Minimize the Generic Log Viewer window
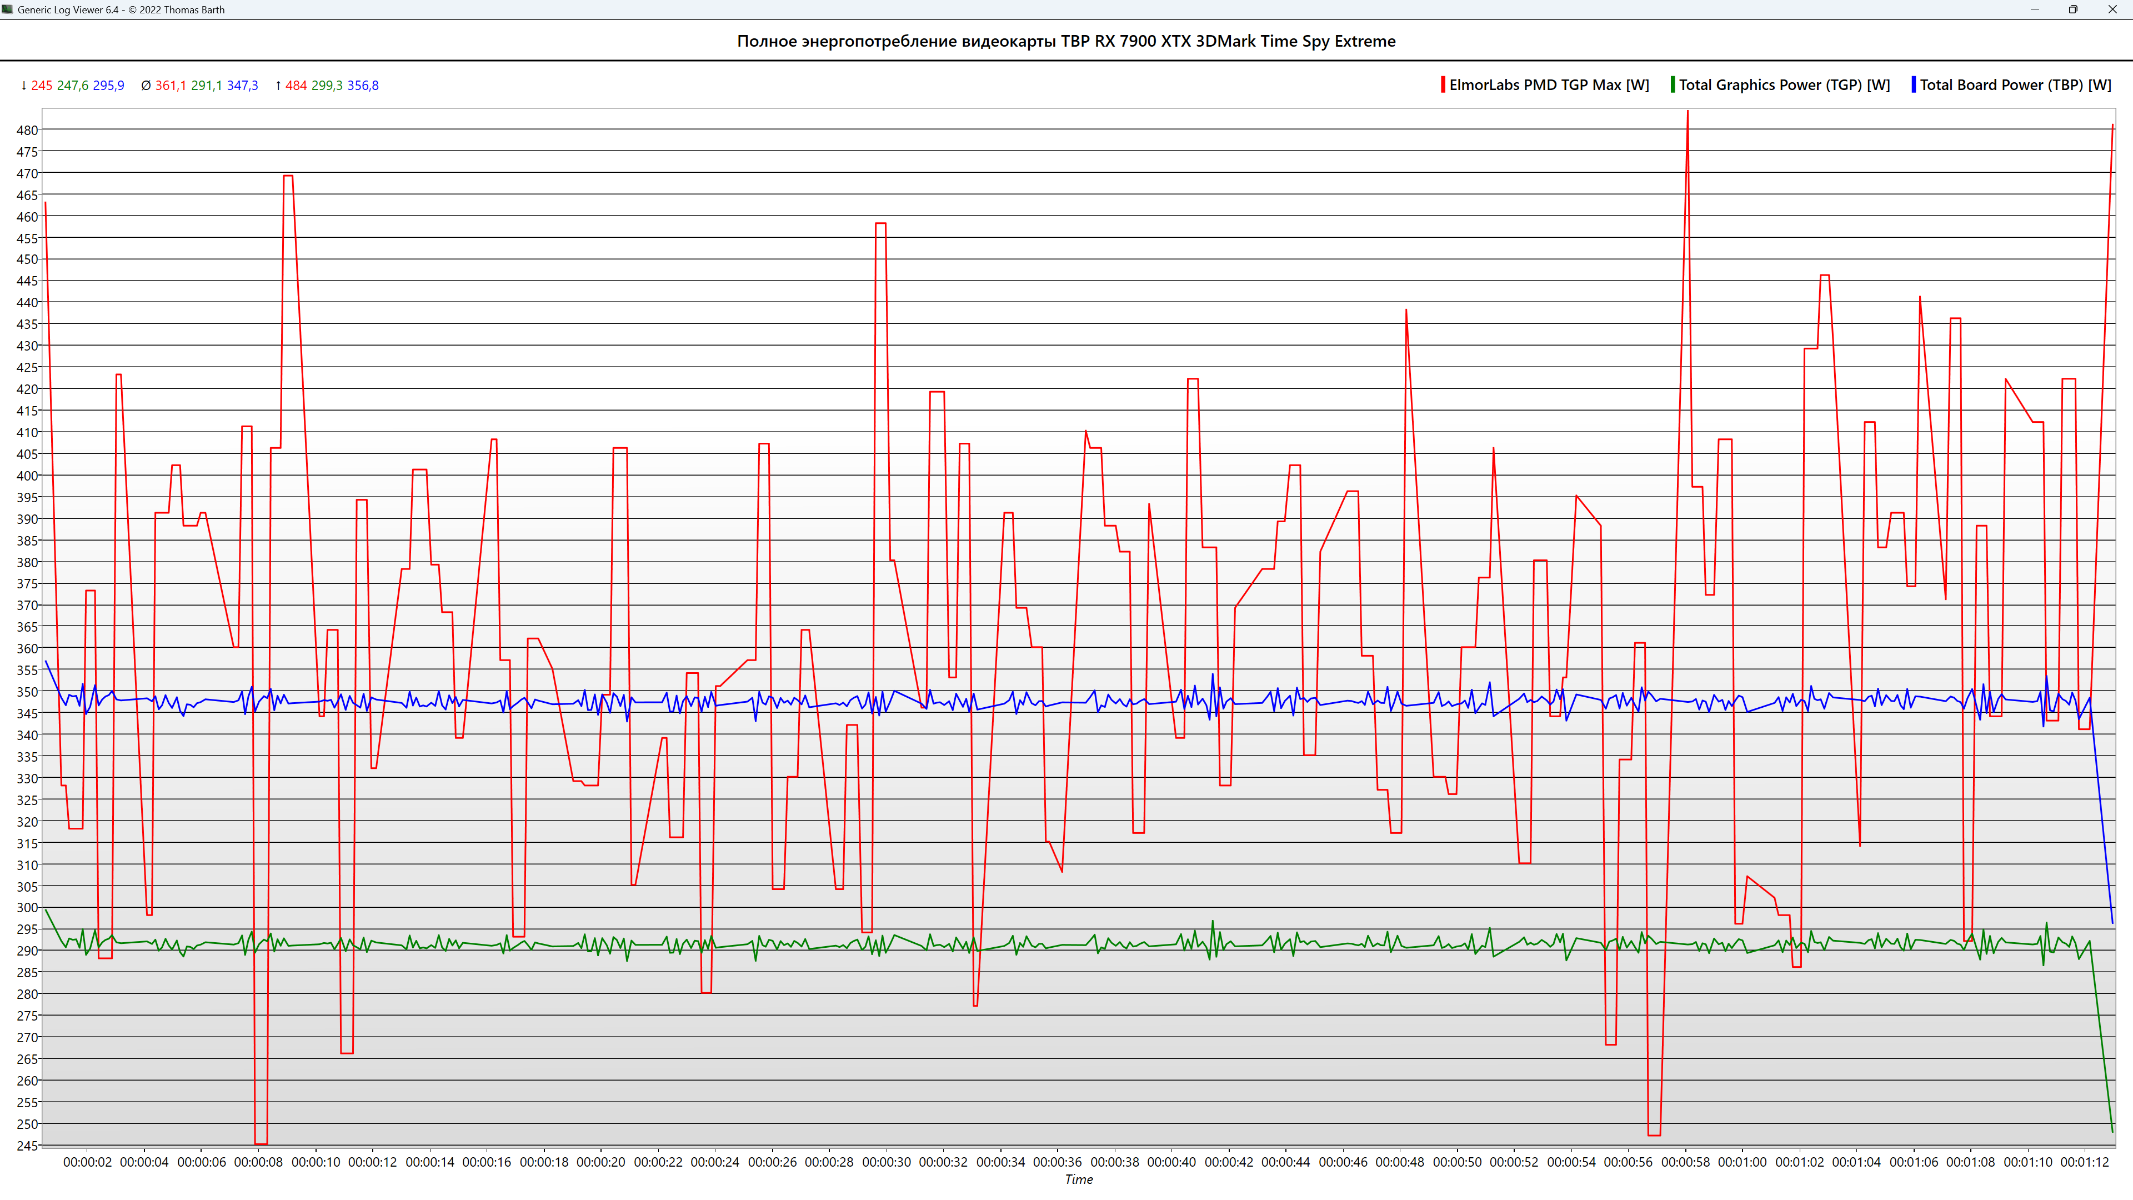 pyautogui.click(x=2034, y=9)
